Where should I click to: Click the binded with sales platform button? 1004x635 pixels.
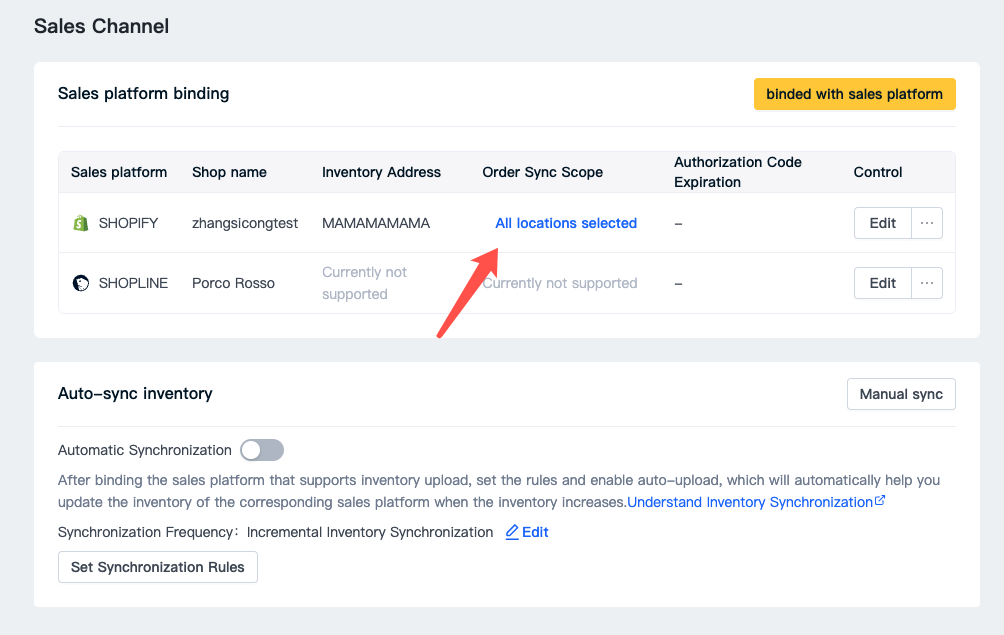[x=854, y=94]
